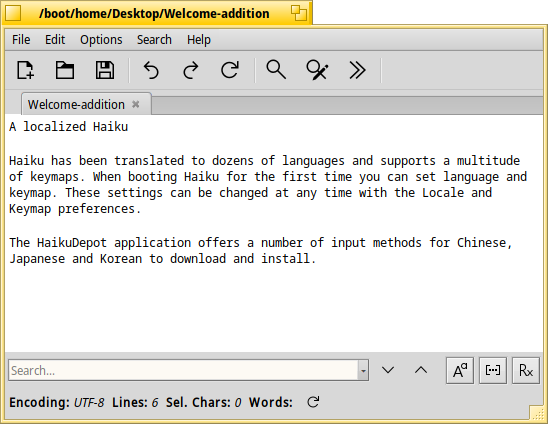The image size is (548, 424).
Task: Toggle whole-word match search button
Action: [x=493, y=371]
